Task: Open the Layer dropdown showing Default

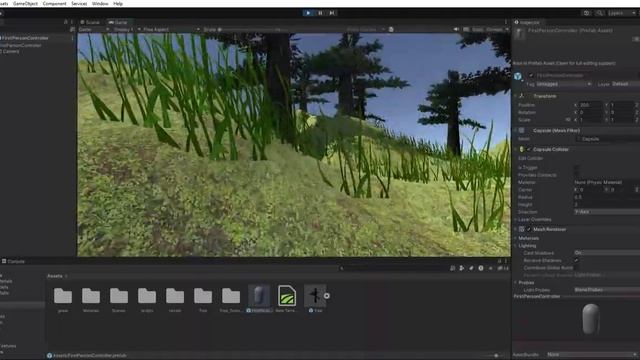Action: click(x=625, y=84)
